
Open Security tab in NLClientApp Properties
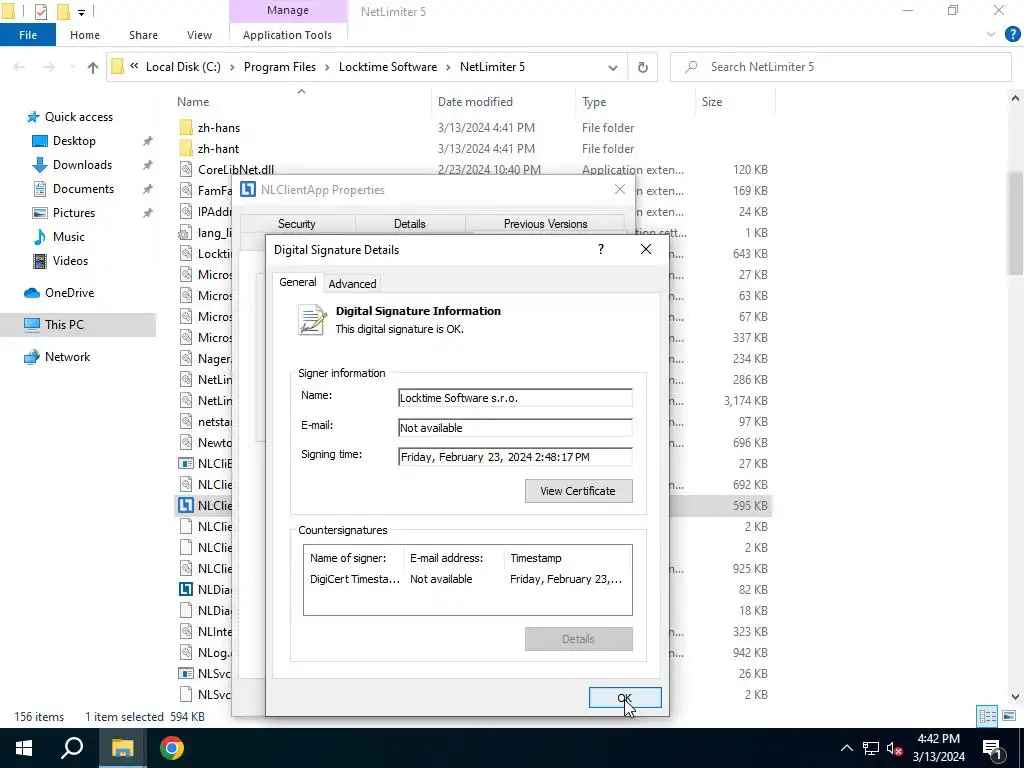[x=296, y=224]
